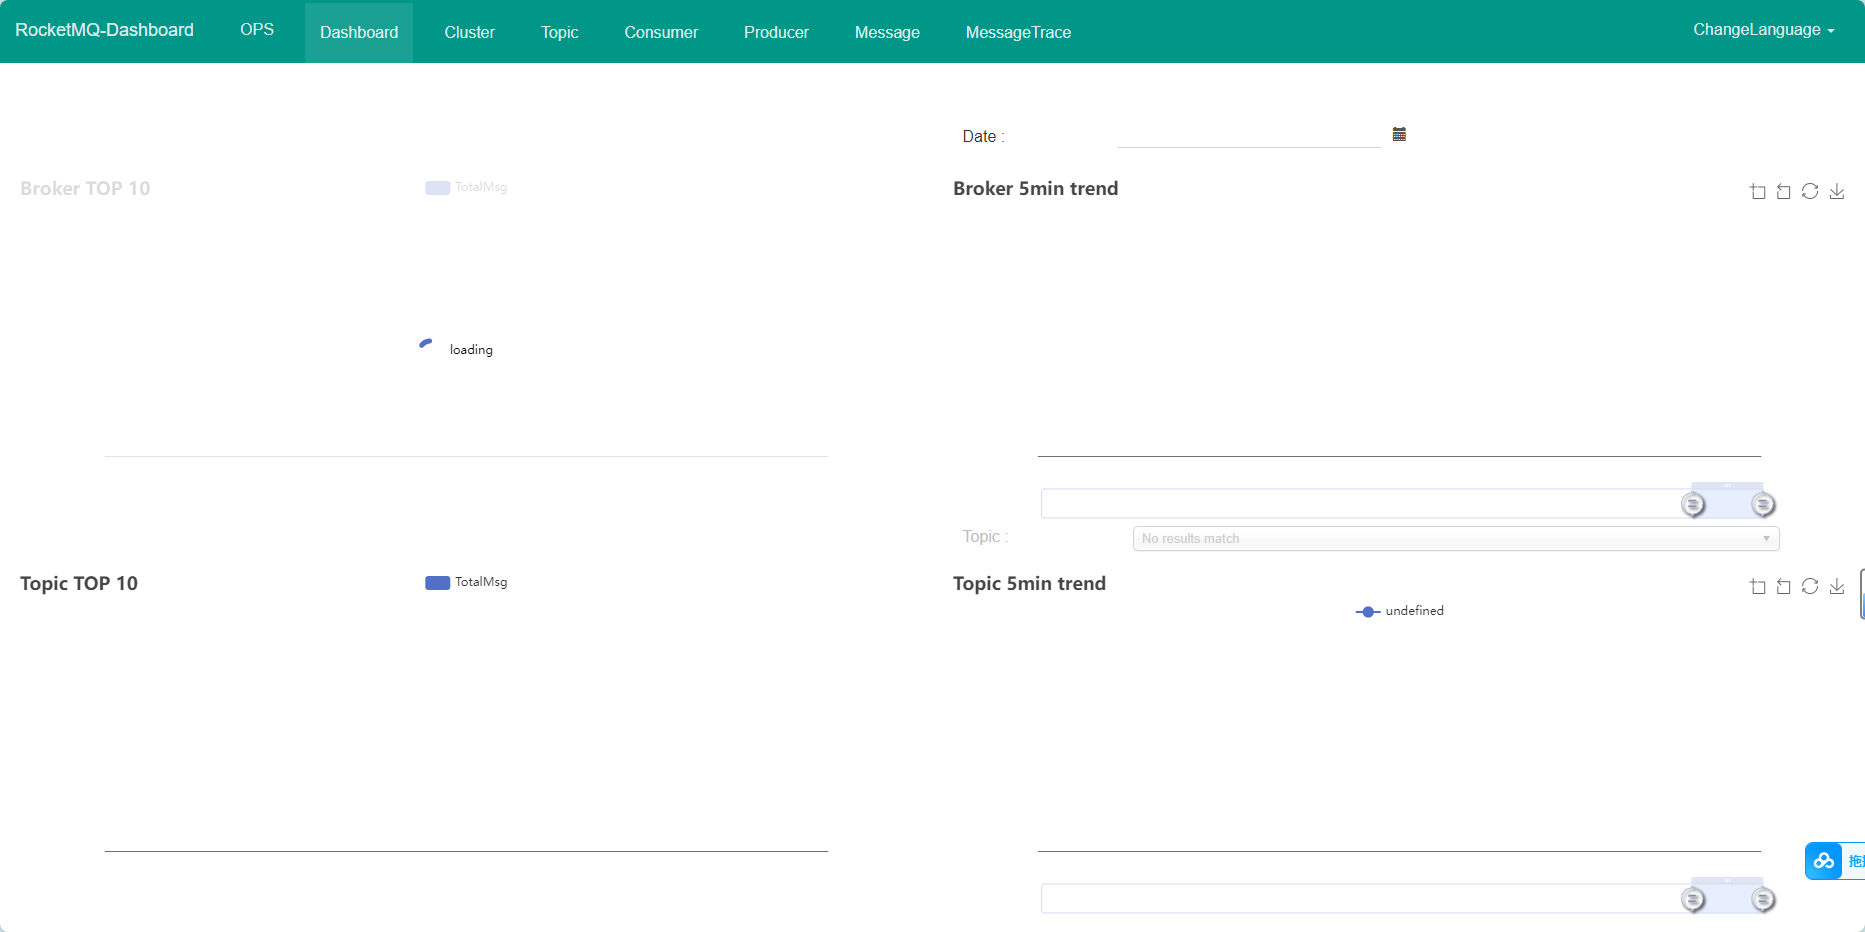Image resolution: width=1865 pixels, height=932 pixels.
Task: Open the Cluster page
Action: click(470, 32)
